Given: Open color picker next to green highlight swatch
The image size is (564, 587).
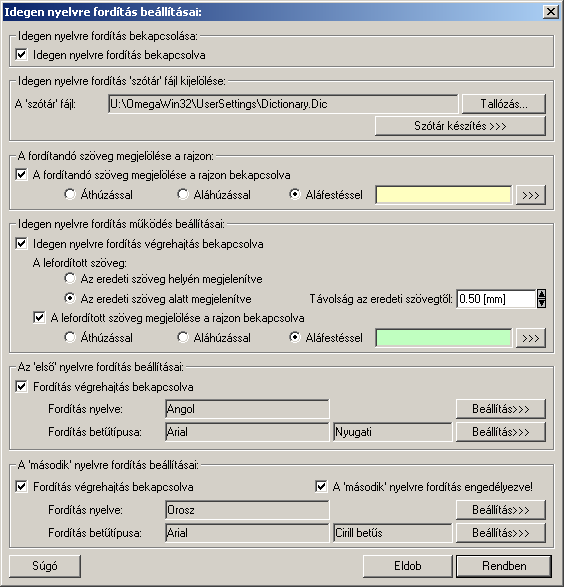Looking at the screenshot, I should click(530, 338).
